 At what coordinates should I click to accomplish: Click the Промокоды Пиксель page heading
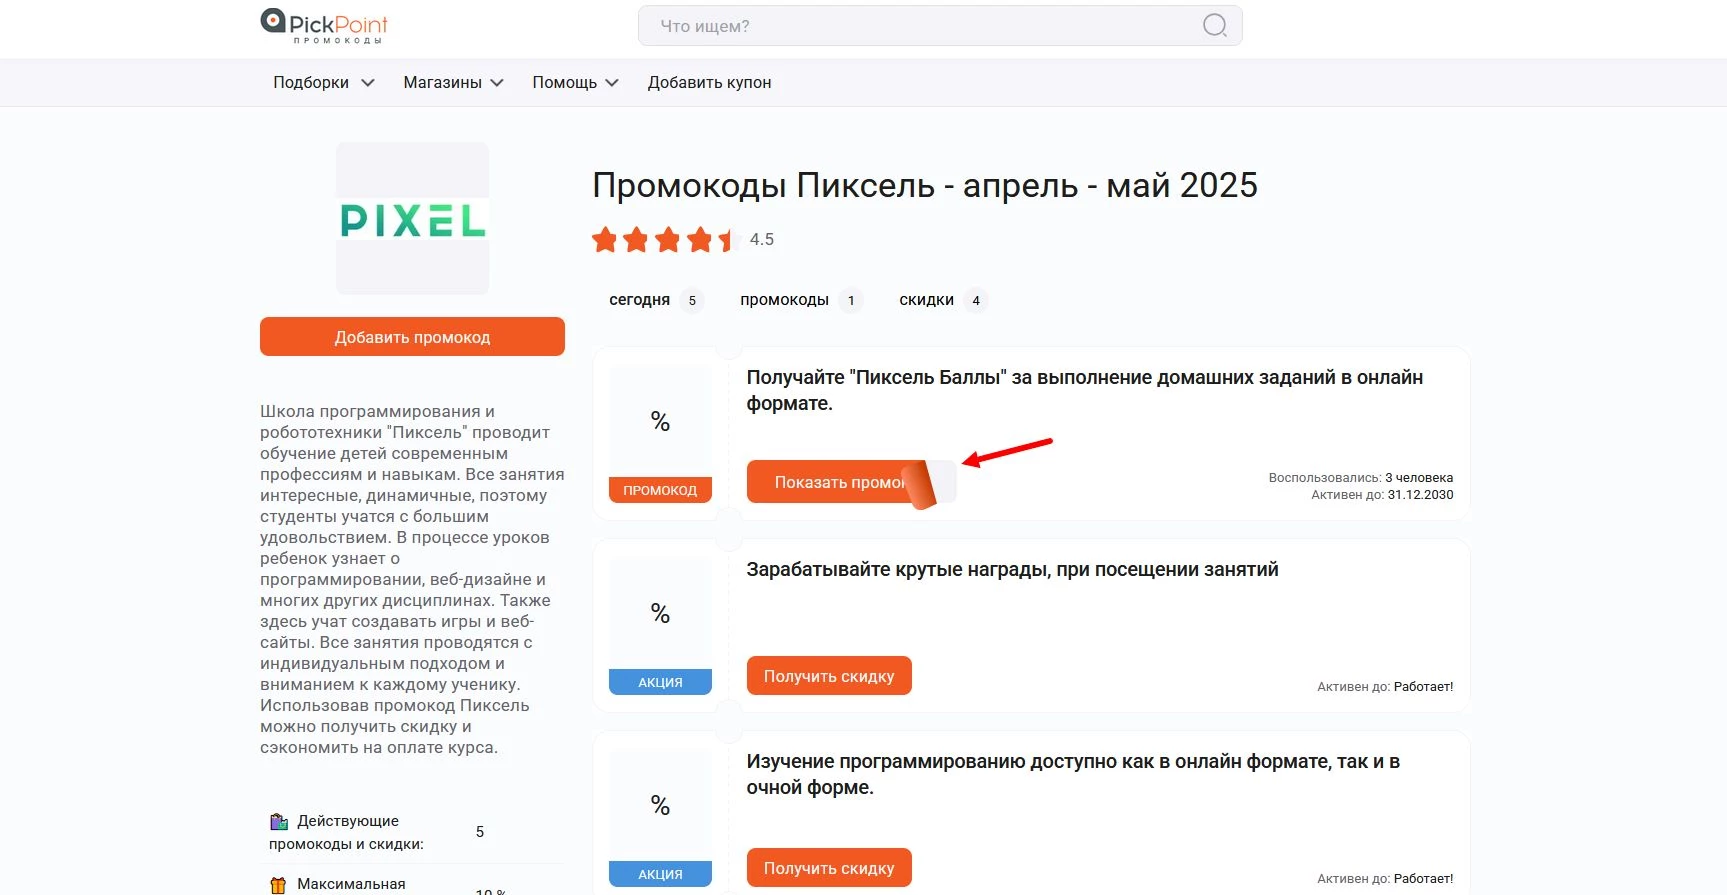tap(925, 186)
